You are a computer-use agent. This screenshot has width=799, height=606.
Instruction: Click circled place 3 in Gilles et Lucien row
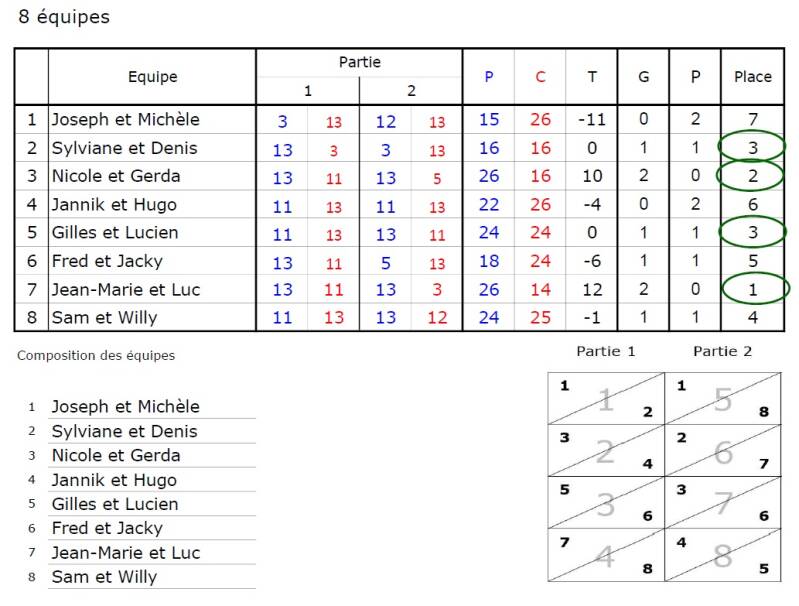[752, 232]
